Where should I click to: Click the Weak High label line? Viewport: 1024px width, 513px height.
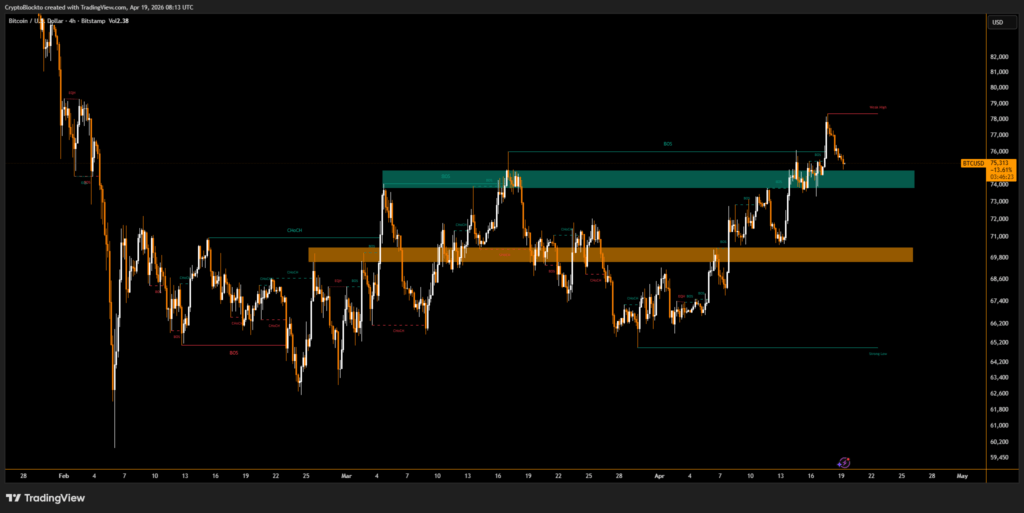[x=874, y=107]
